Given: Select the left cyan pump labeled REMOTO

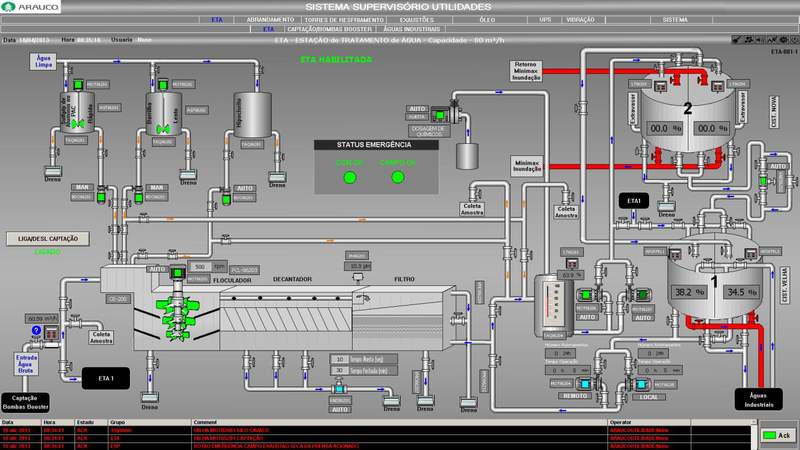Looking at the screenshot, I should [x=585, y=384].
